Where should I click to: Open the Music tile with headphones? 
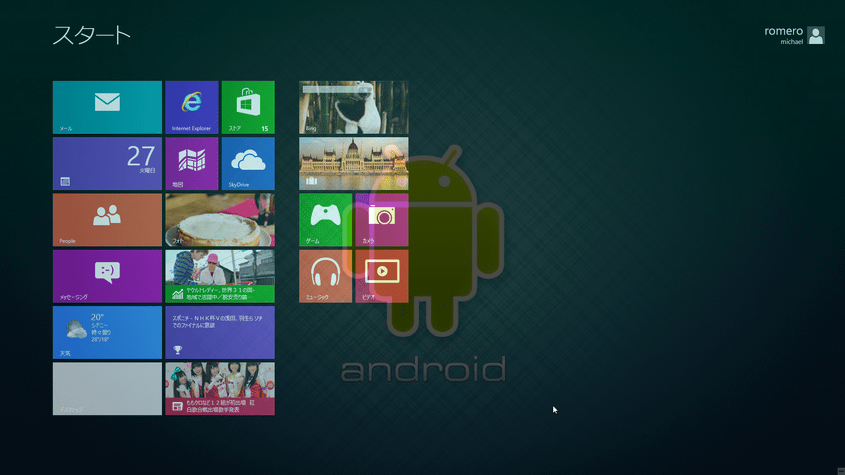325,276
